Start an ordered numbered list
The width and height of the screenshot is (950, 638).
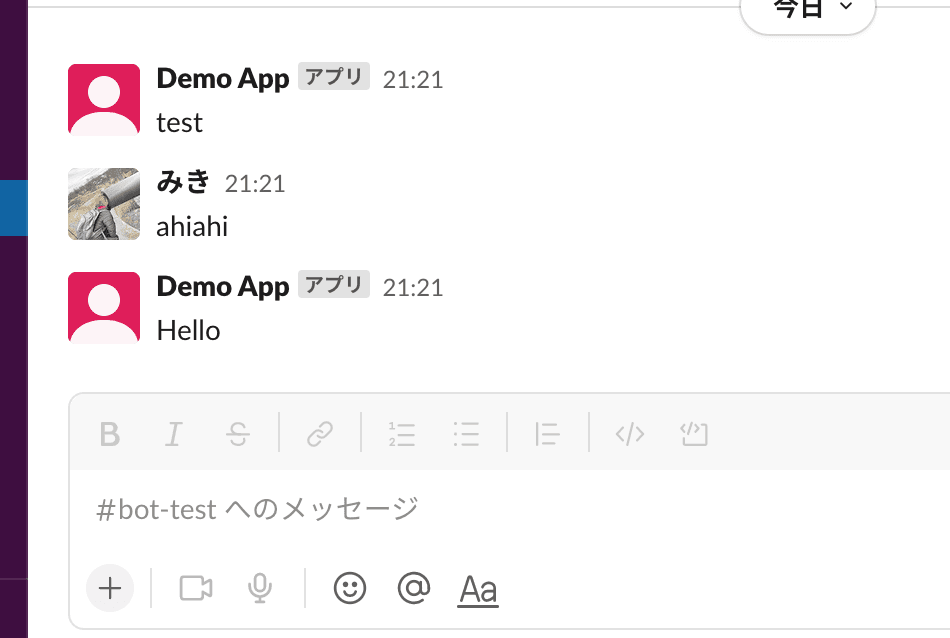click(x=402, y=434)
